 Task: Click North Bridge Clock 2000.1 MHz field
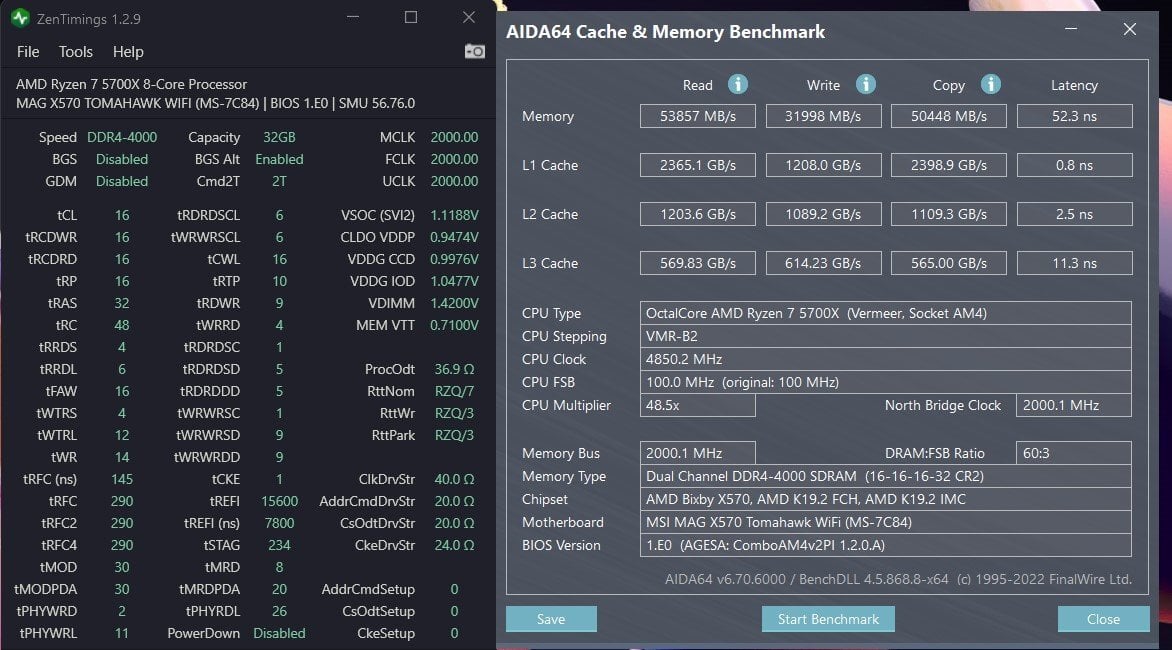click(1073, 405)
